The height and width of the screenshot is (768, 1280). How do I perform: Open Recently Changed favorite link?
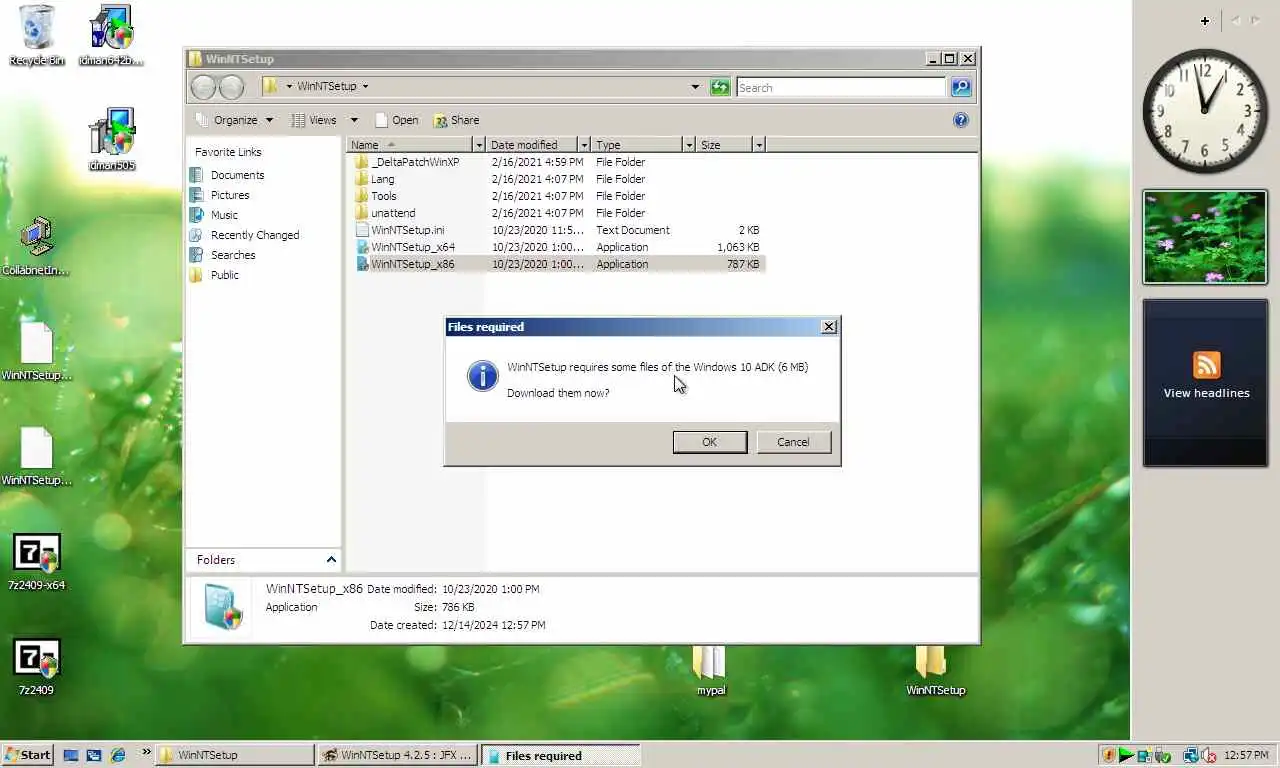[x=254, y=235]
